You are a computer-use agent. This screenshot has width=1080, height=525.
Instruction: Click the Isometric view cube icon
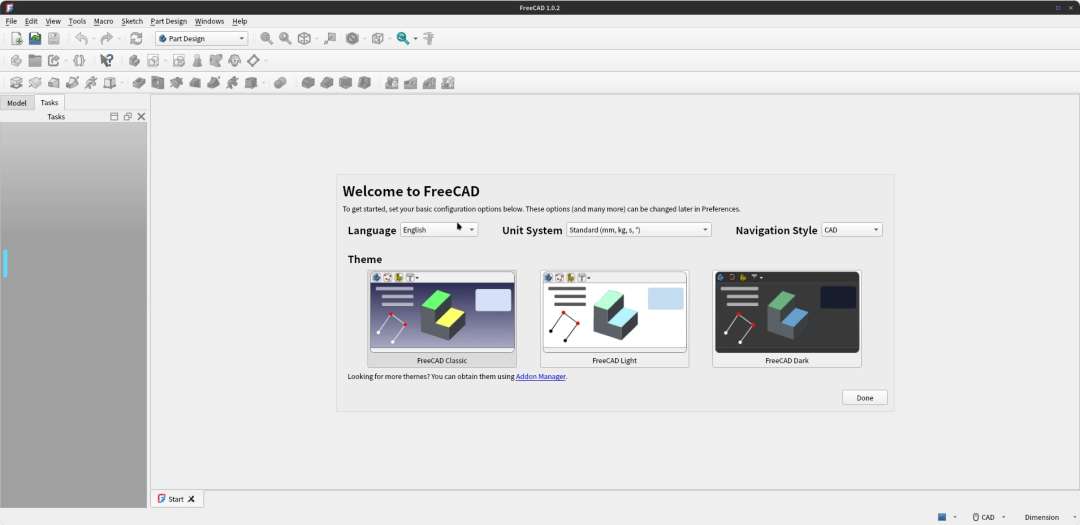pos(304,39)
